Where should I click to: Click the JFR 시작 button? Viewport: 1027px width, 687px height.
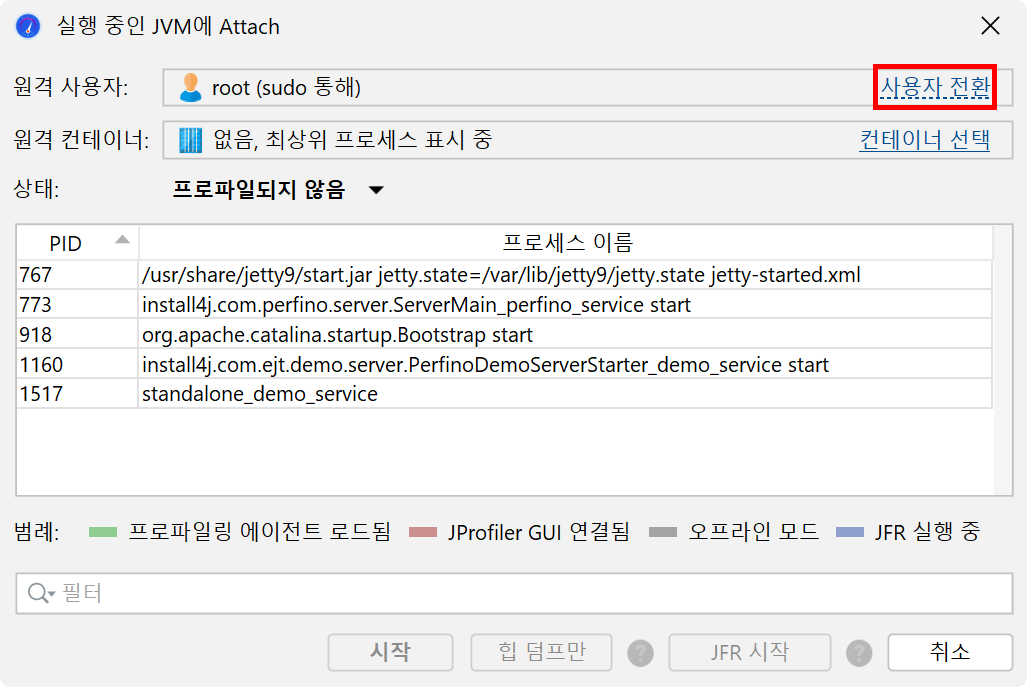[750, 652]
